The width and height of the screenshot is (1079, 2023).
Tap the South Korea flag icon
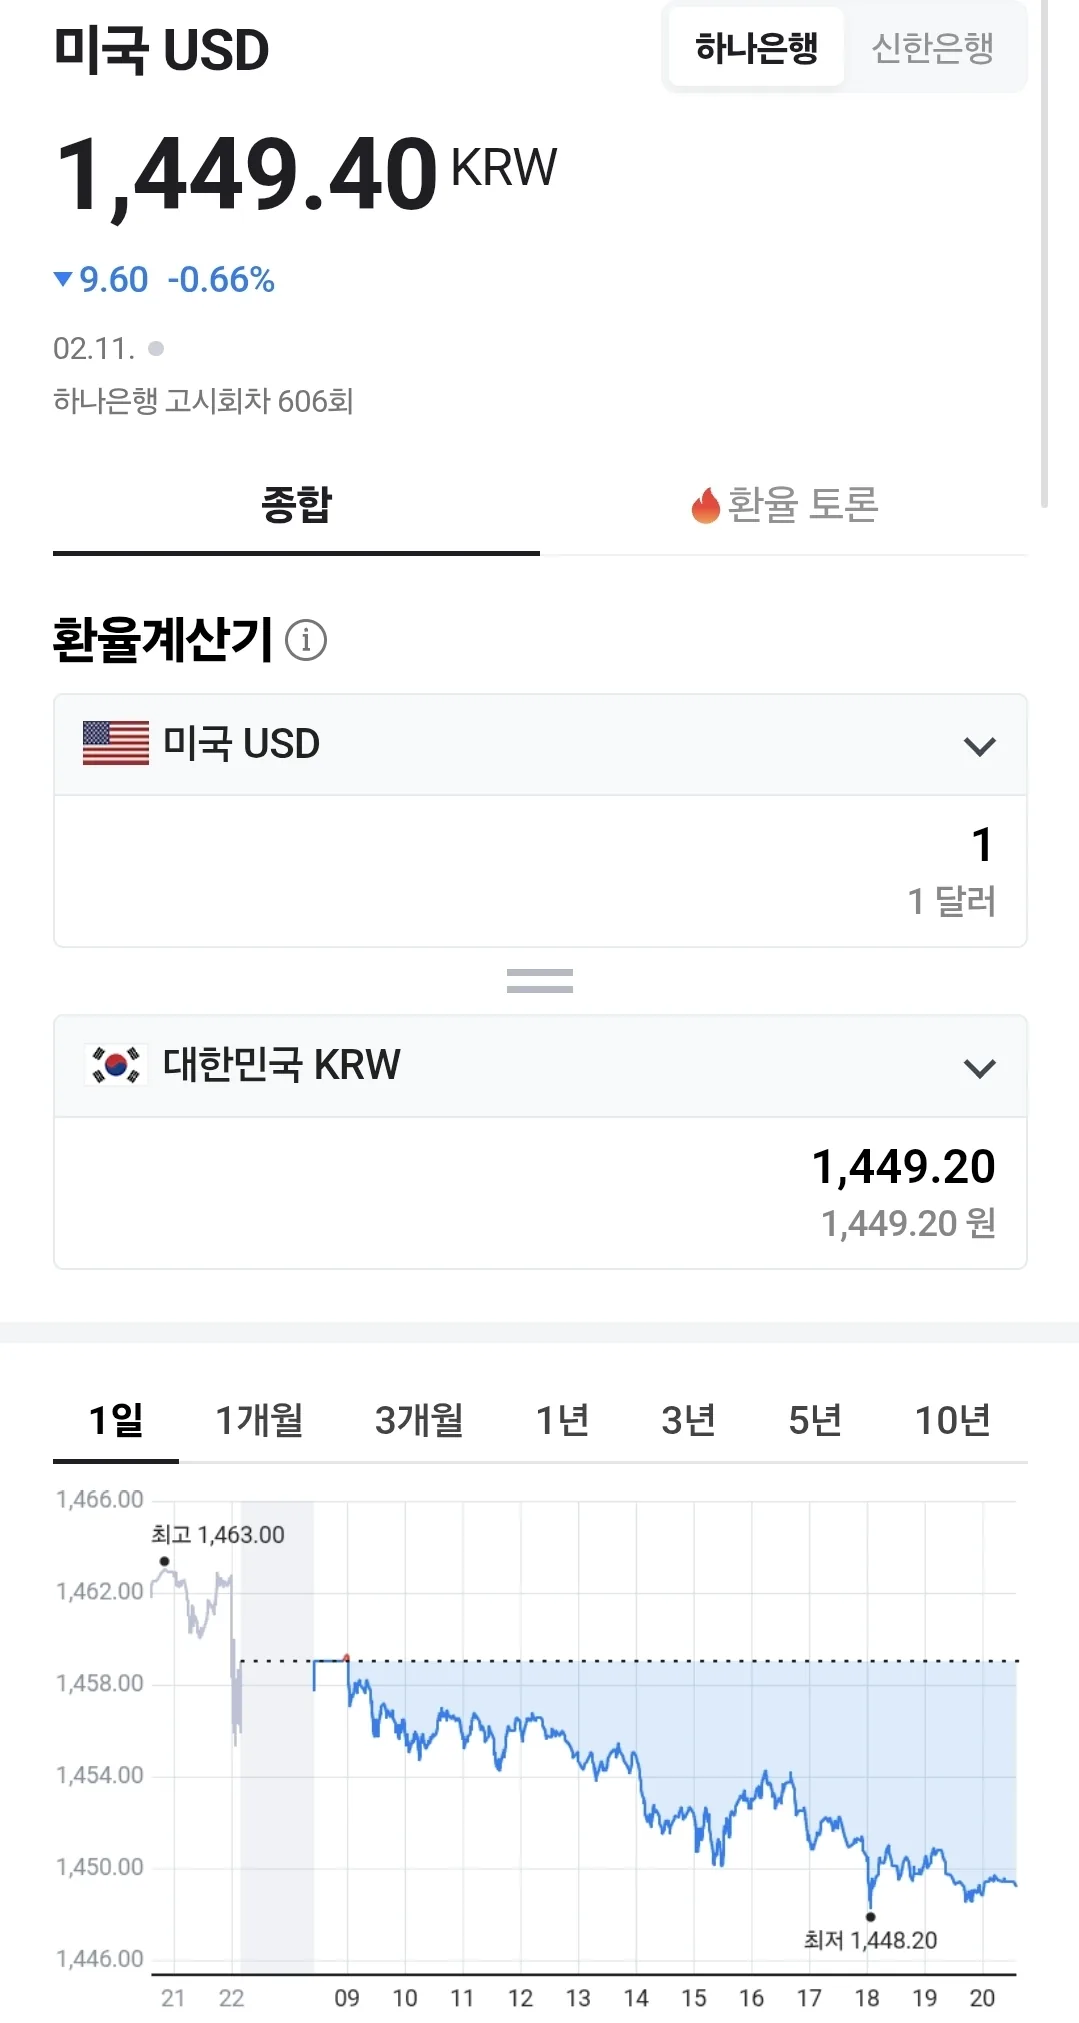point(116,1065)
